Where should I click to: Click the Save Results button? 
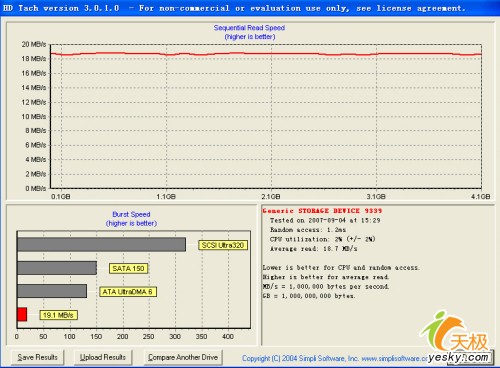pyautogui.click(x=37, y=357)
